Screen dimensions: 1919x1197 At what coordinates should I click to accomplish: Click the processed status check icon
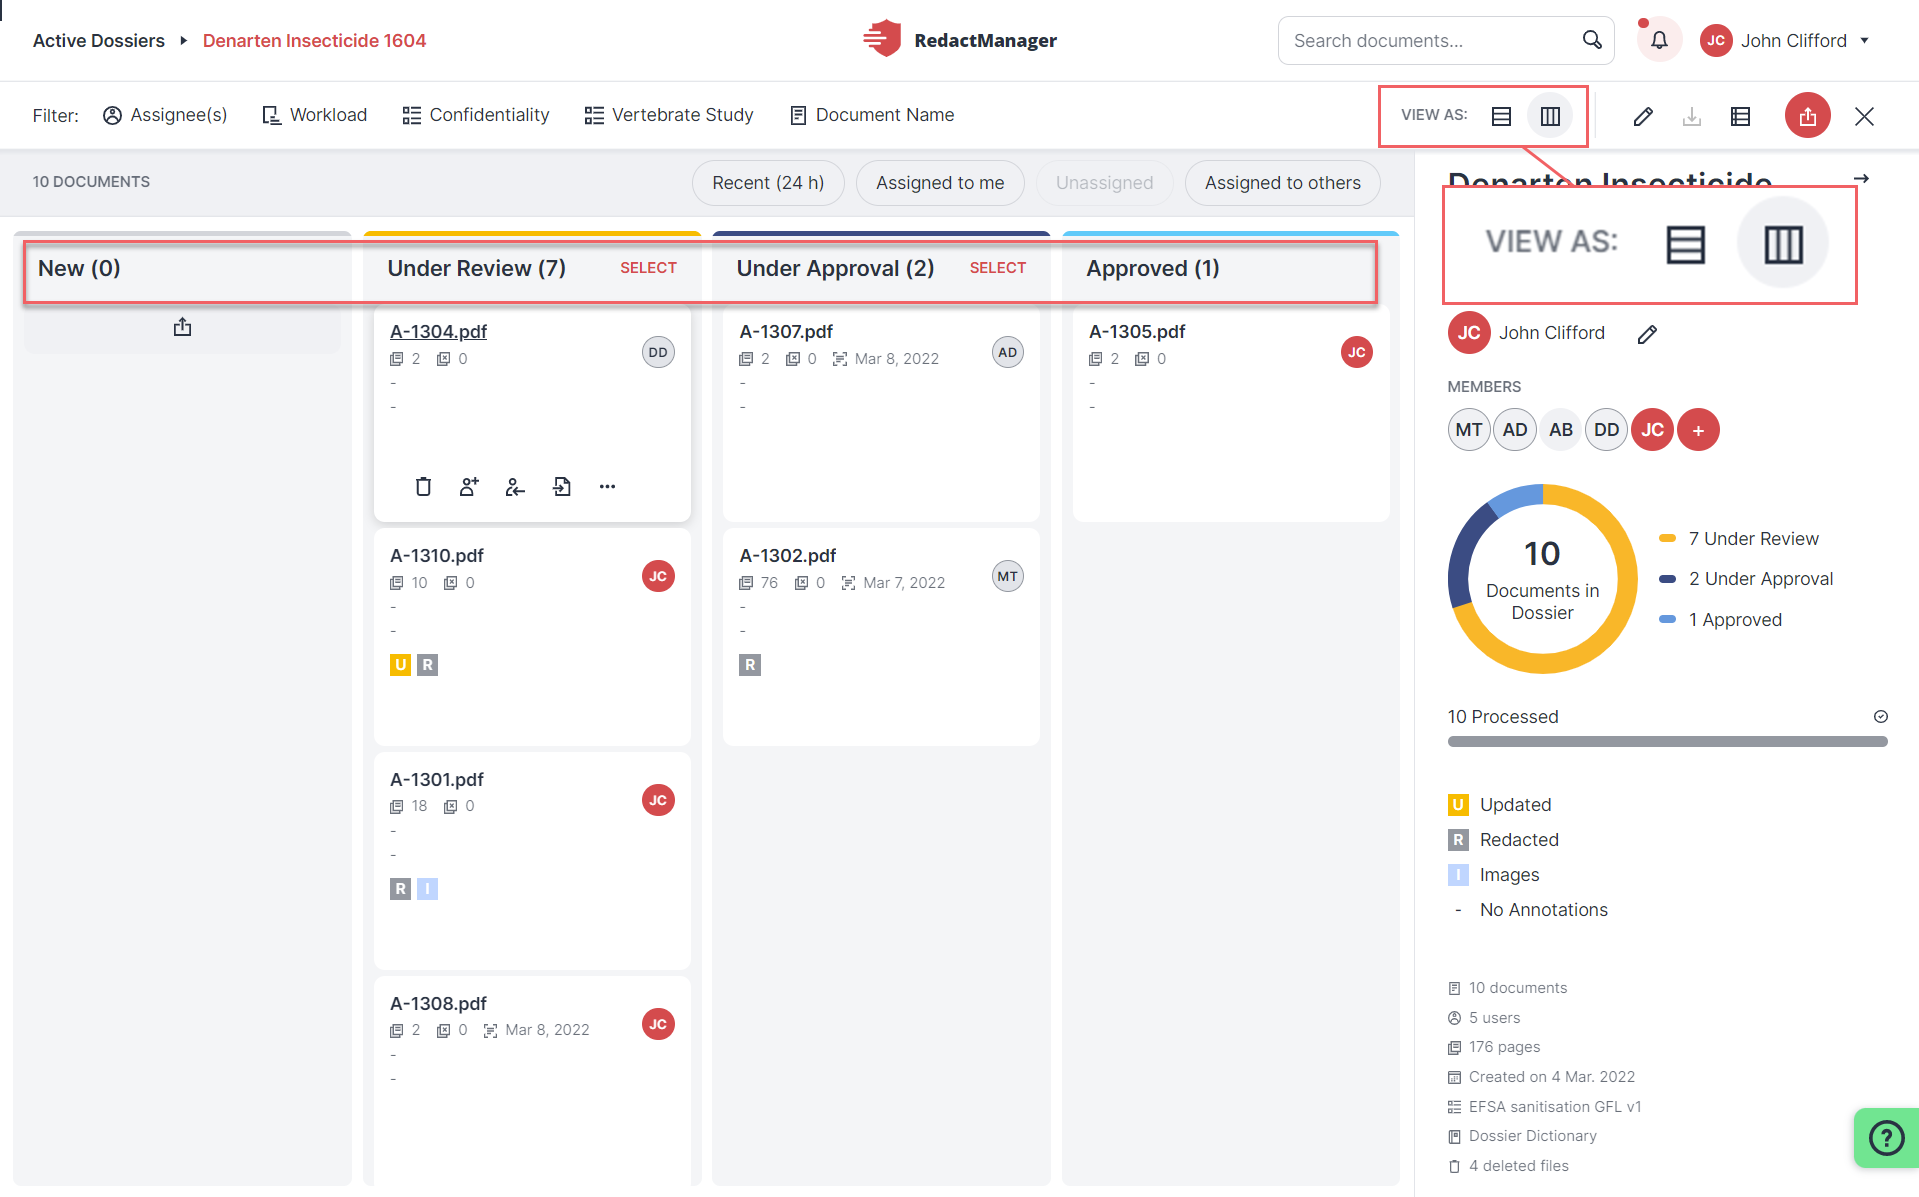(1880, 717)
